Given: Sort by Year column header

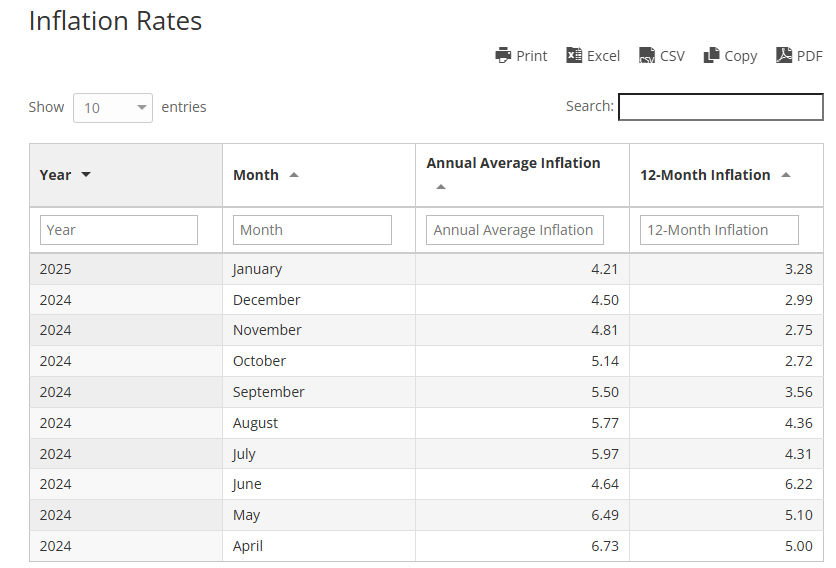Looking at the screenshot, I should click(x=126, y=175).
